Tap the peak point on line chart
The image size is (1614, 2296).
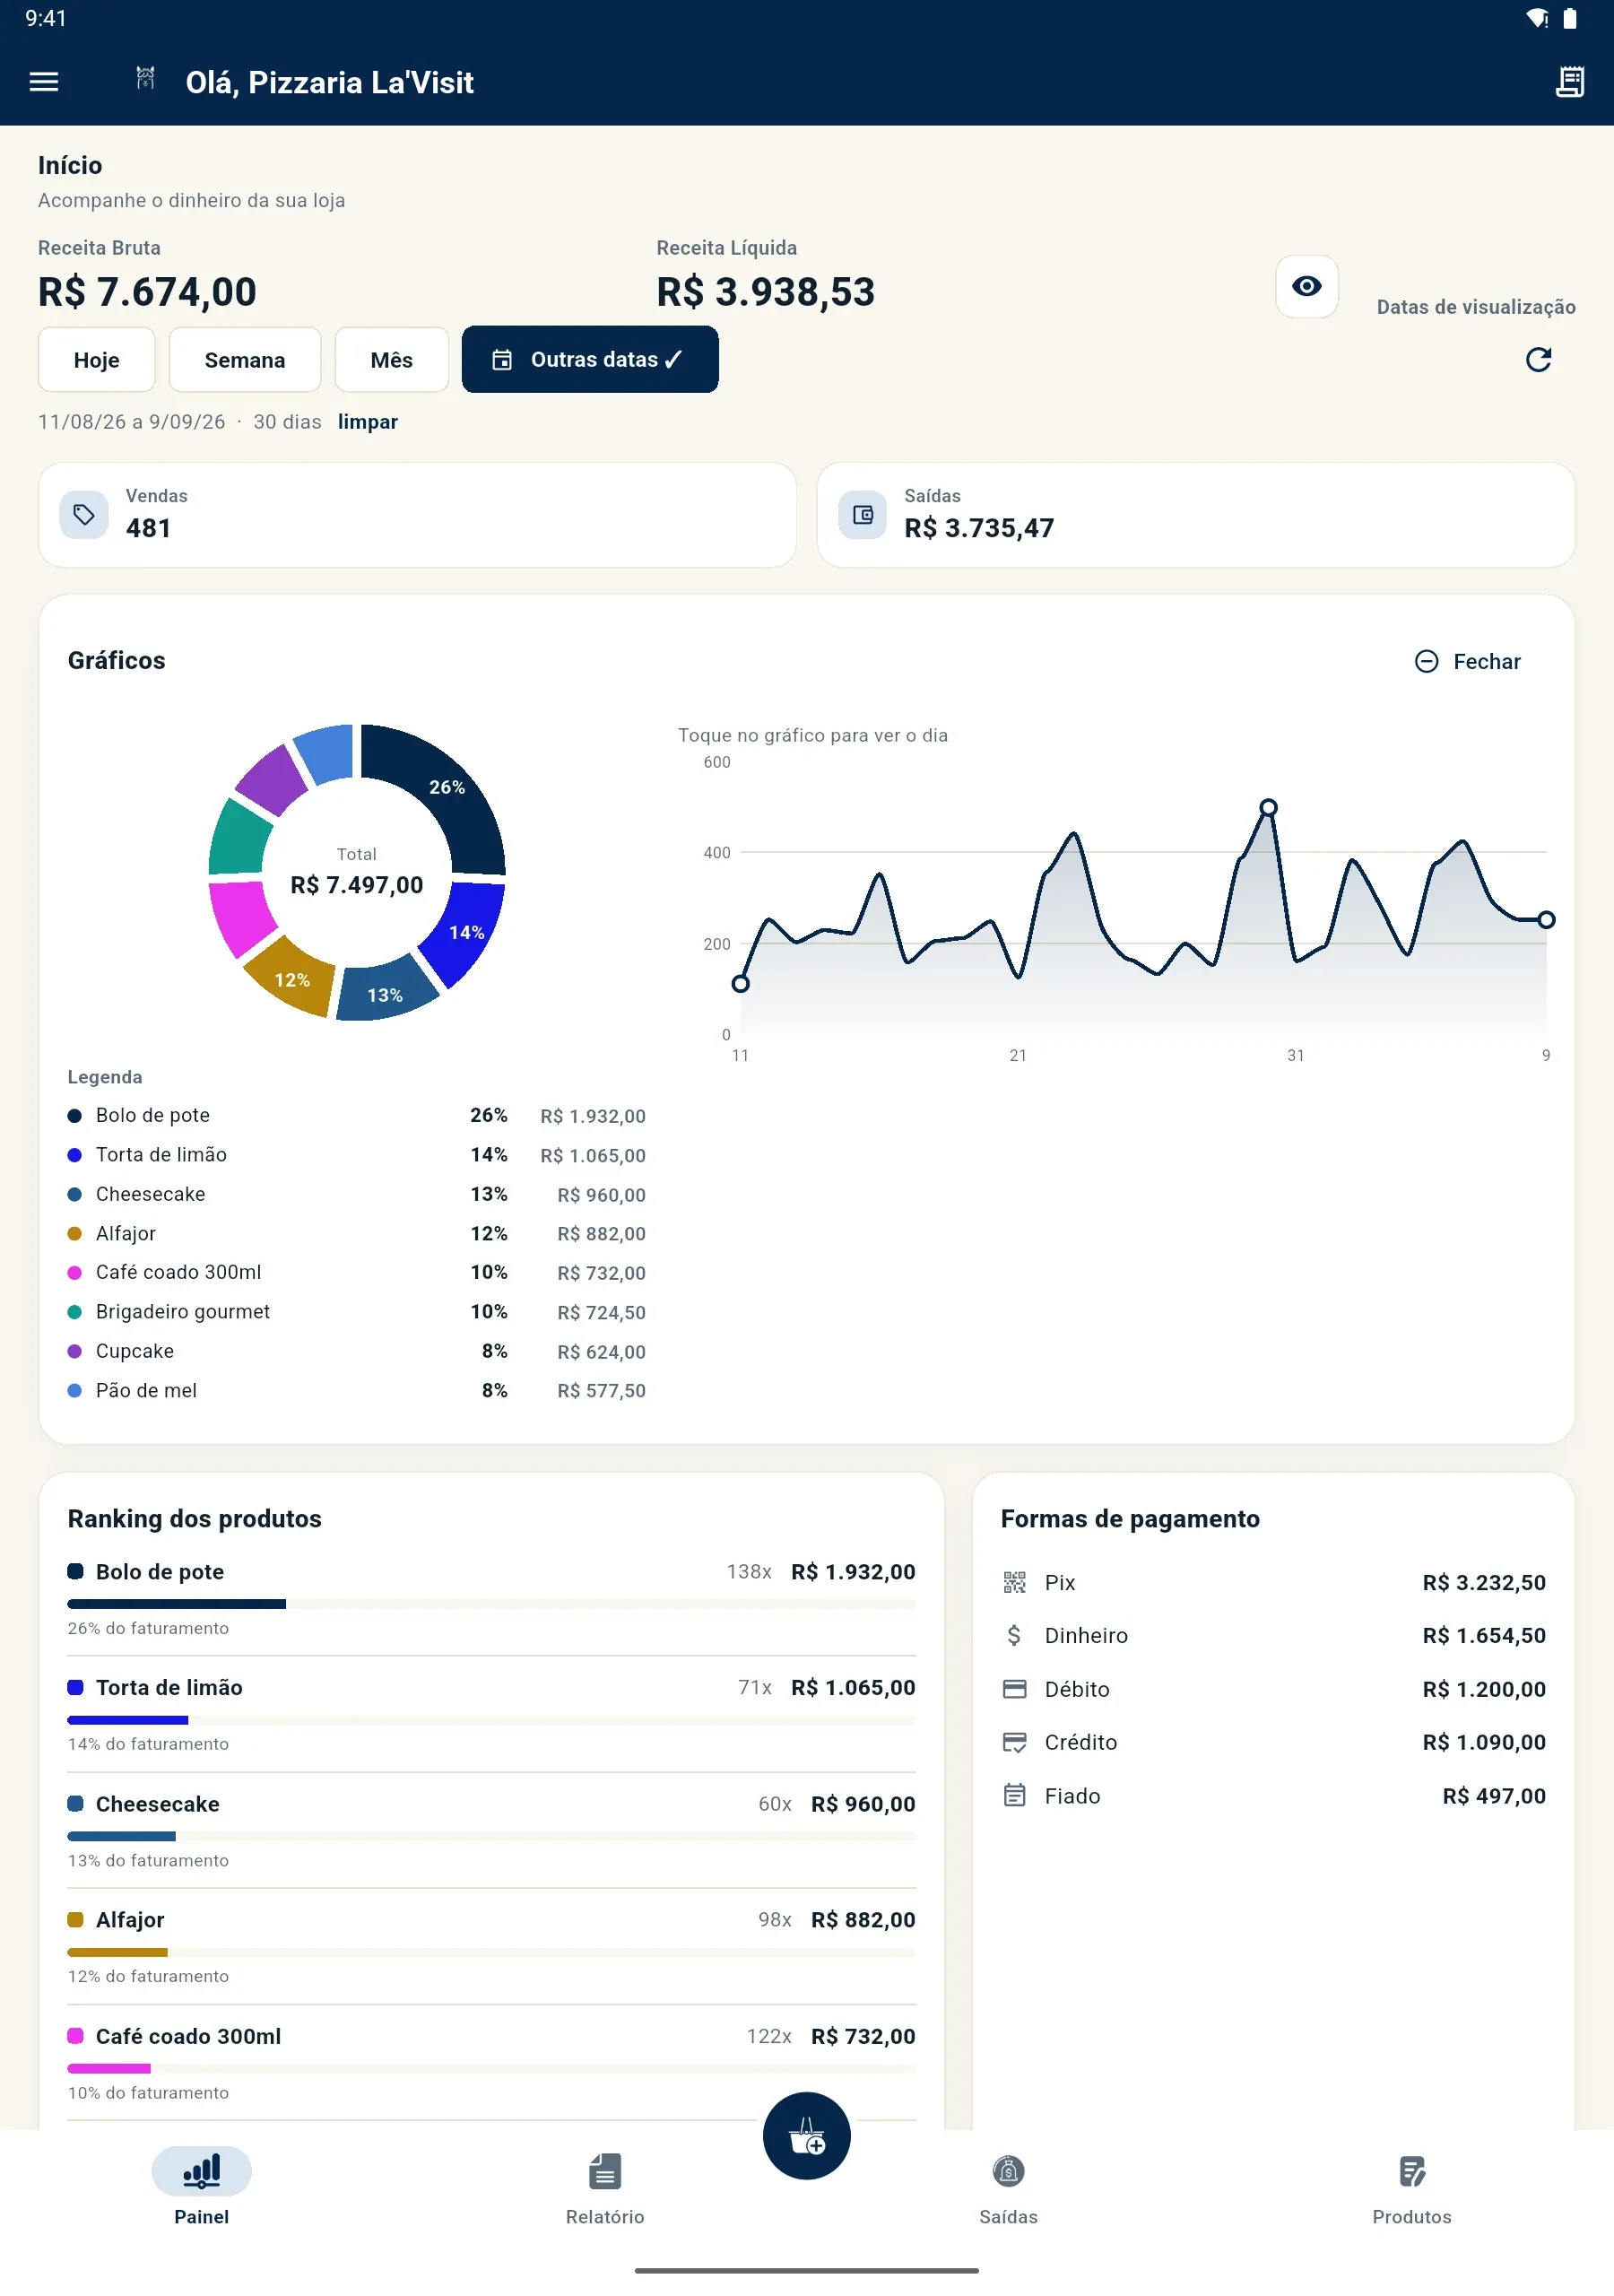point(1267,807)
